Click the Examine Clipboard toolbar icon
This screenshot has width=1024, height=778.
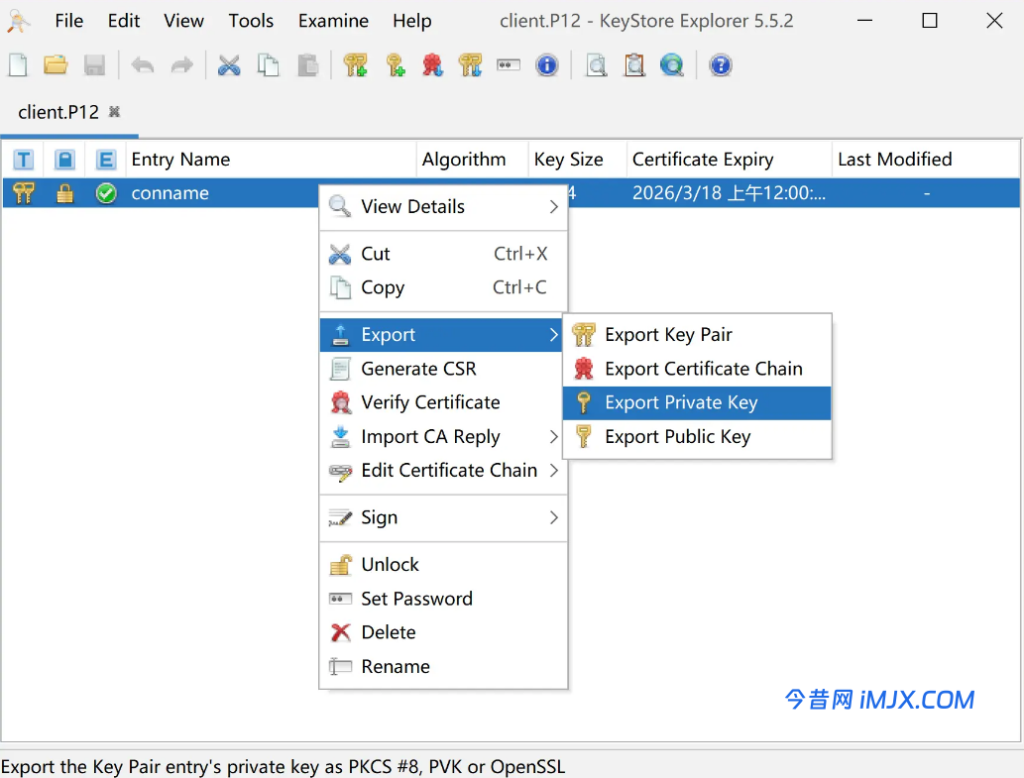634,65
